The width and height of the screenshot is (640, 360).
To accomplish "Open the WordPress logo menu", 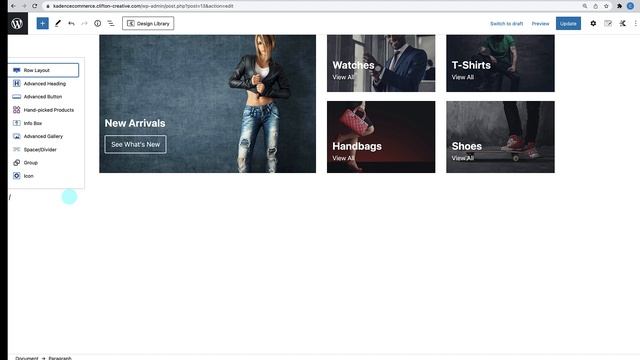I will point(17,23).
